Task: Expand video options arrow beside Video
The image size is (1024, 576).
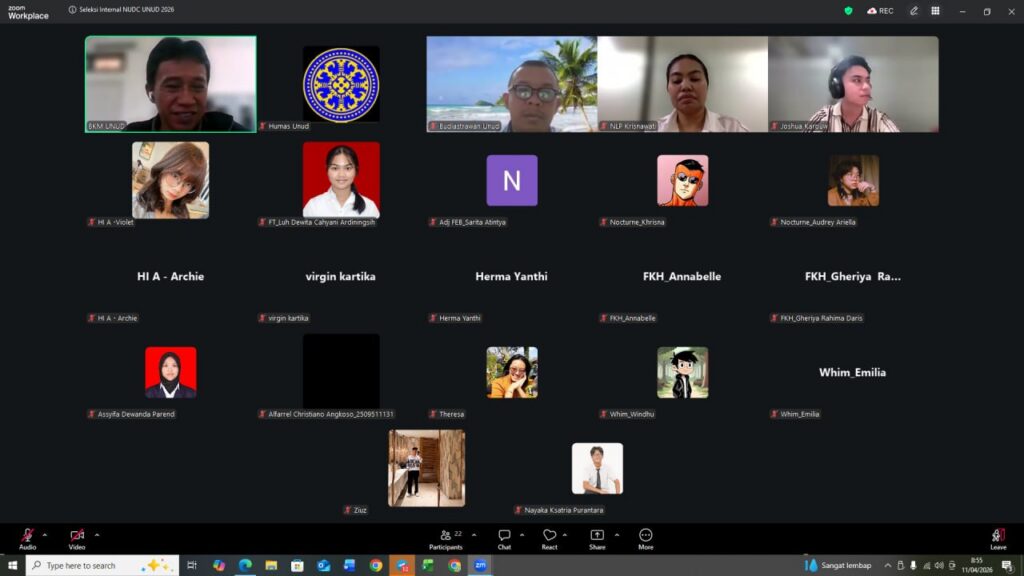Action: (97, 534)
